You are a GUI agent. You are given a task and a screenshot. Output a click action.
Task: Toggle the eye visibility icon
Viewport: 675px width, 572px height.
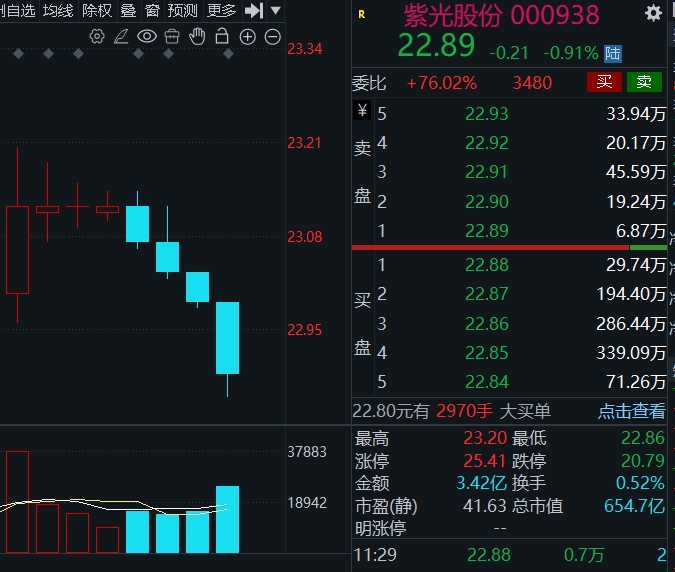[147, 37]
